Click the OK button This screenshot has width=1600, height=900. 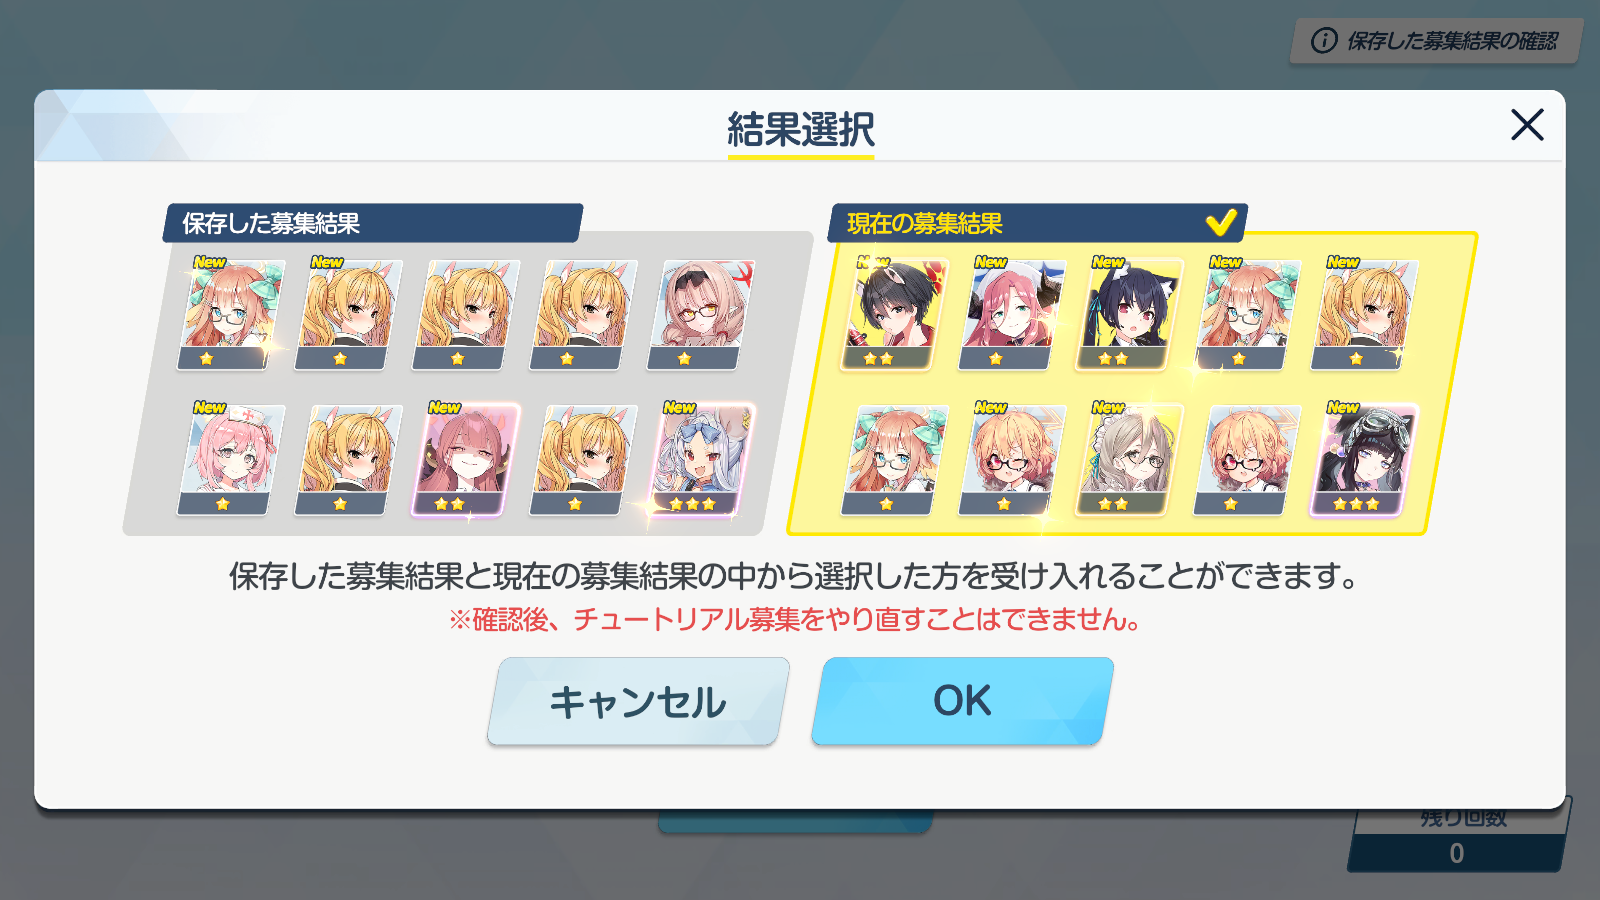tap(962, 701)
